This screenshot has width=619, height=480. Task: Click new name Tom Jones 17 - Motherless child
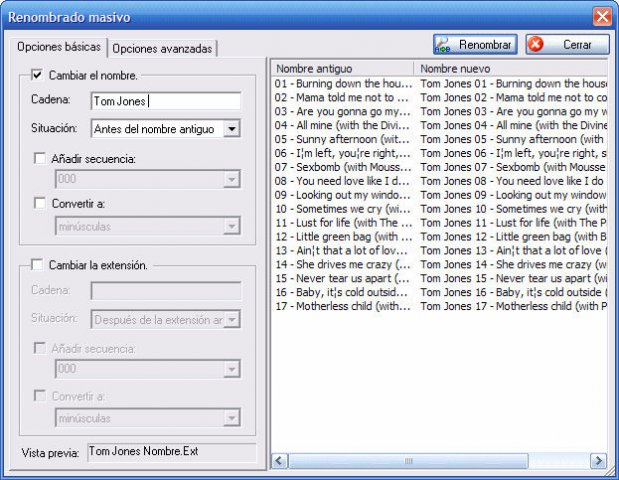click(x=513, y=306)
